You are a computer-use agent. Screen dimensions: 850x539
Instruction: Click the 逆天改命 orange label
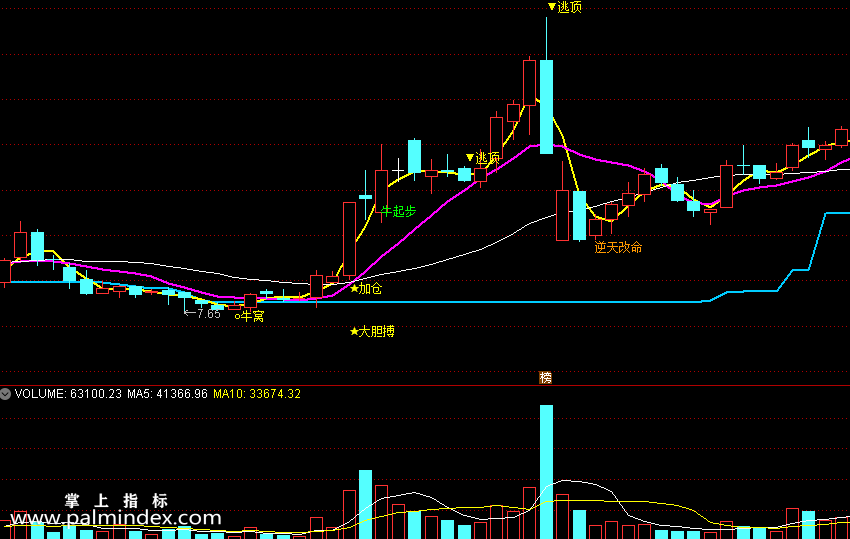click(x=618, y=247)
